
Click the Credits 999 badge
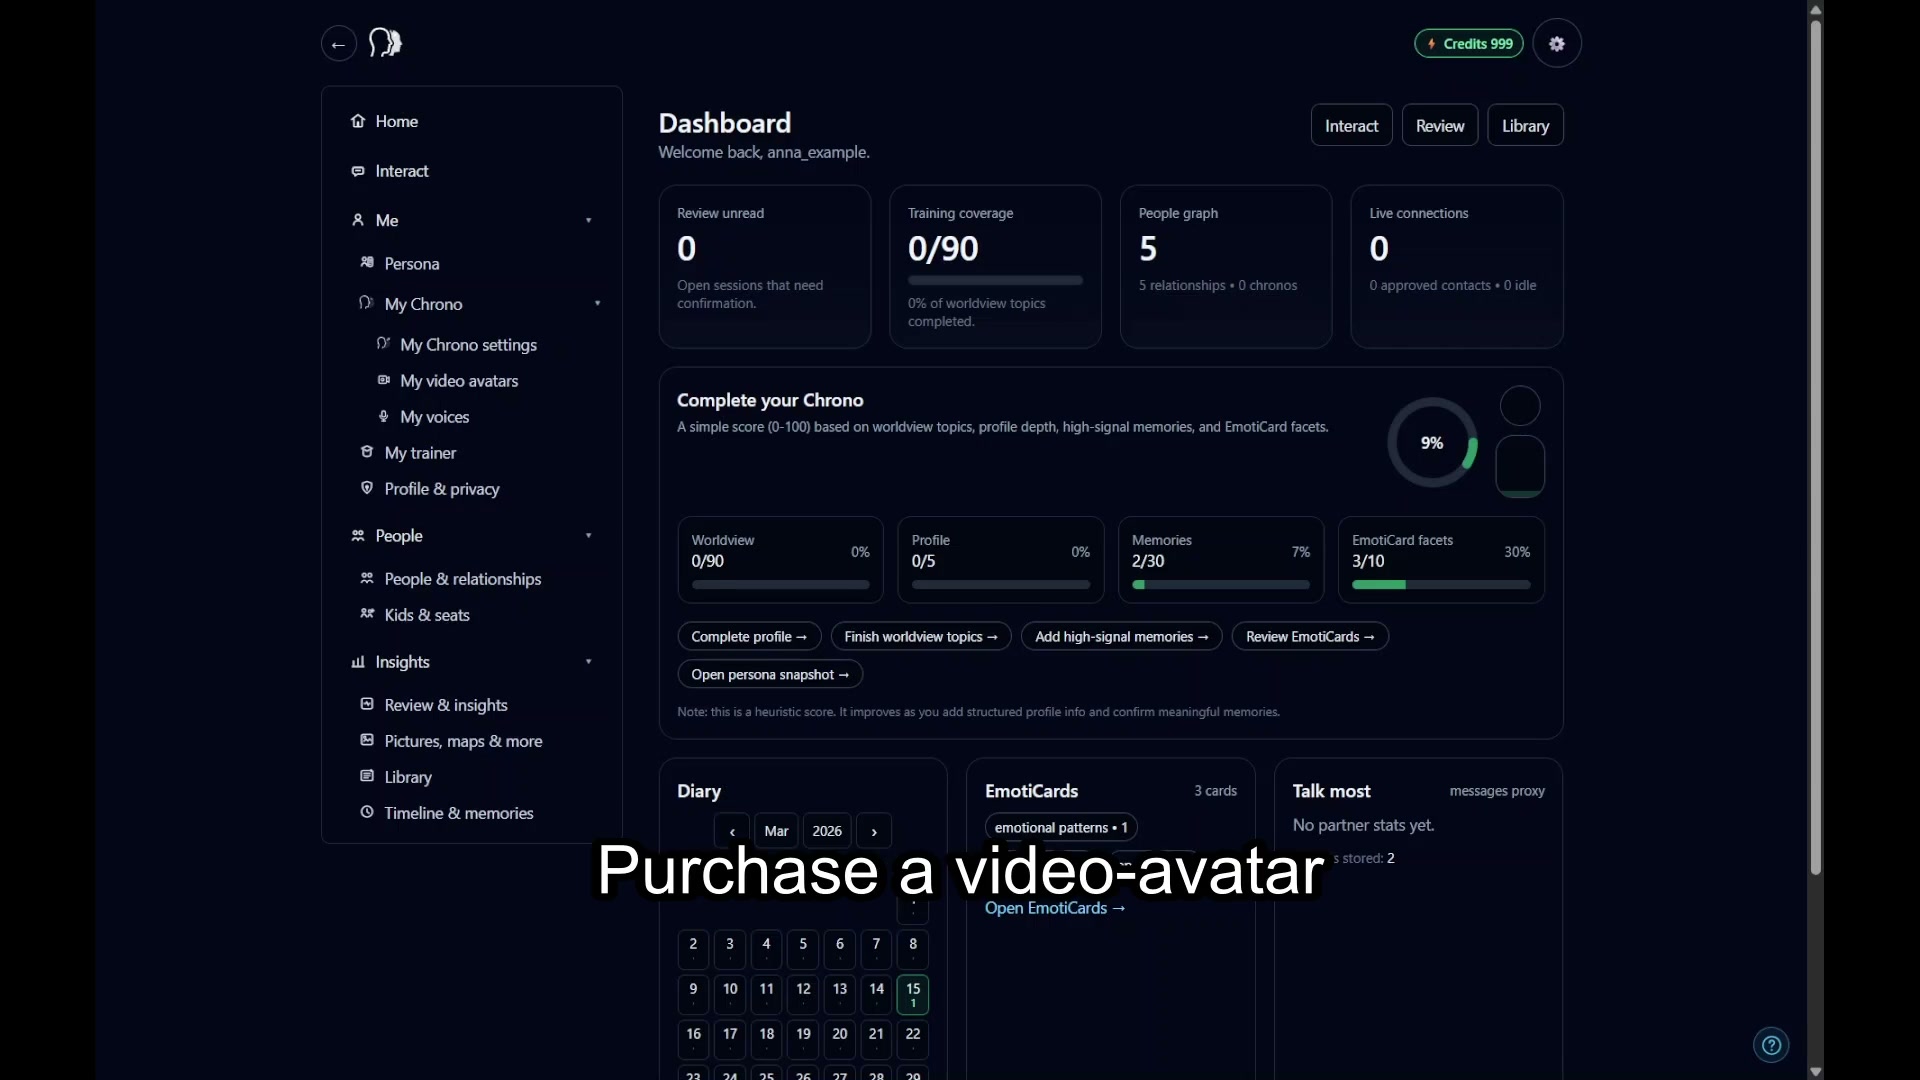pyautogui.click(x=1469, y=44)
